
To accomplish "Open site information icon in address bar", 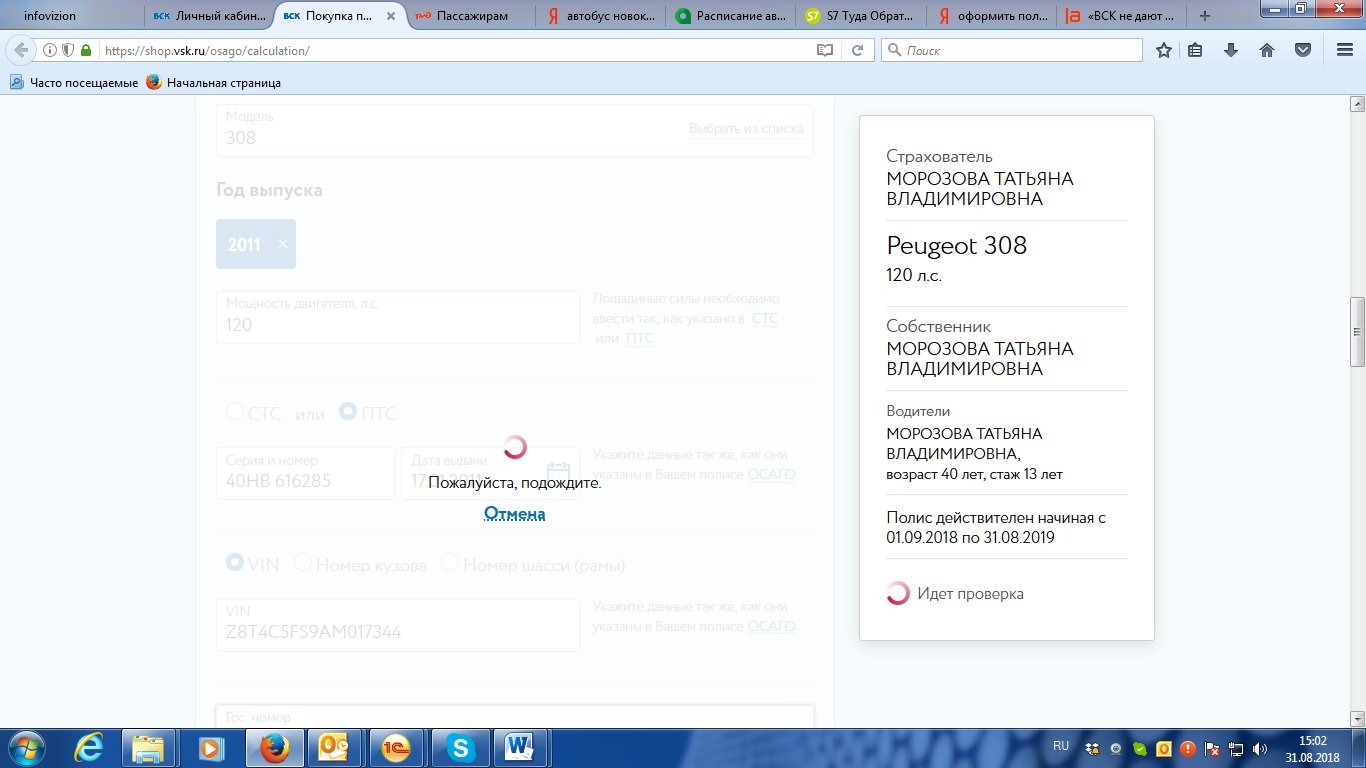I will coord(50,50).
